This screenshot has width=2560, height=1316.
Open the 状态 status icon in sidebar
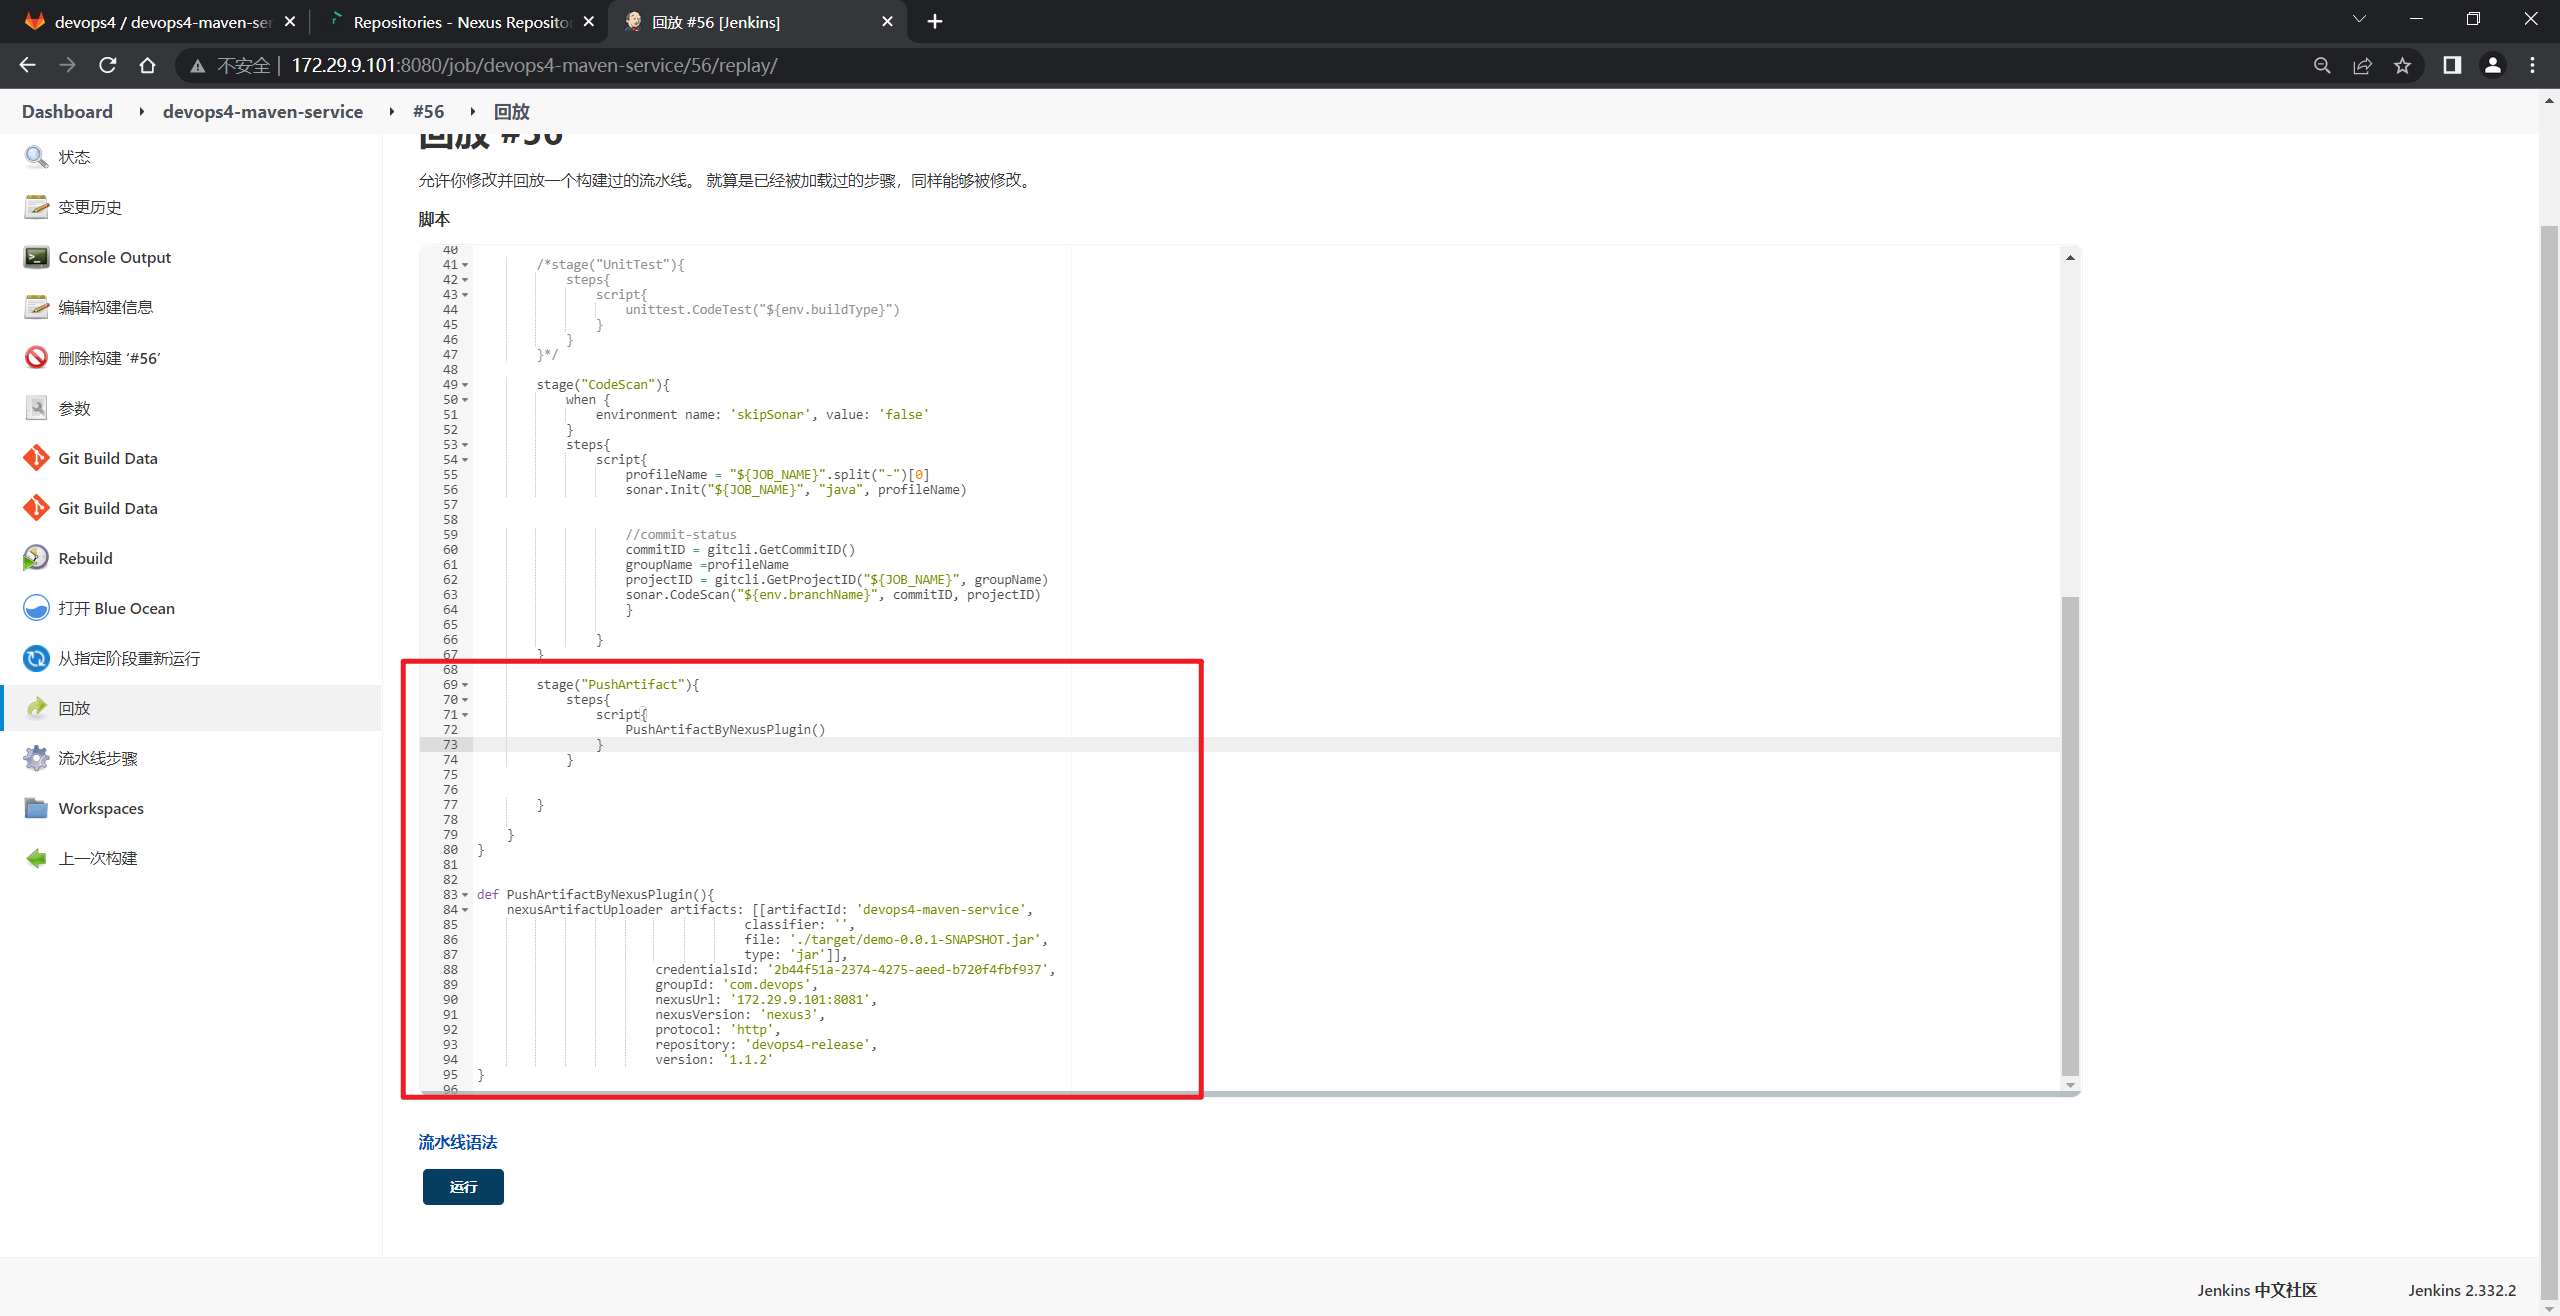(x=36, y=157)
